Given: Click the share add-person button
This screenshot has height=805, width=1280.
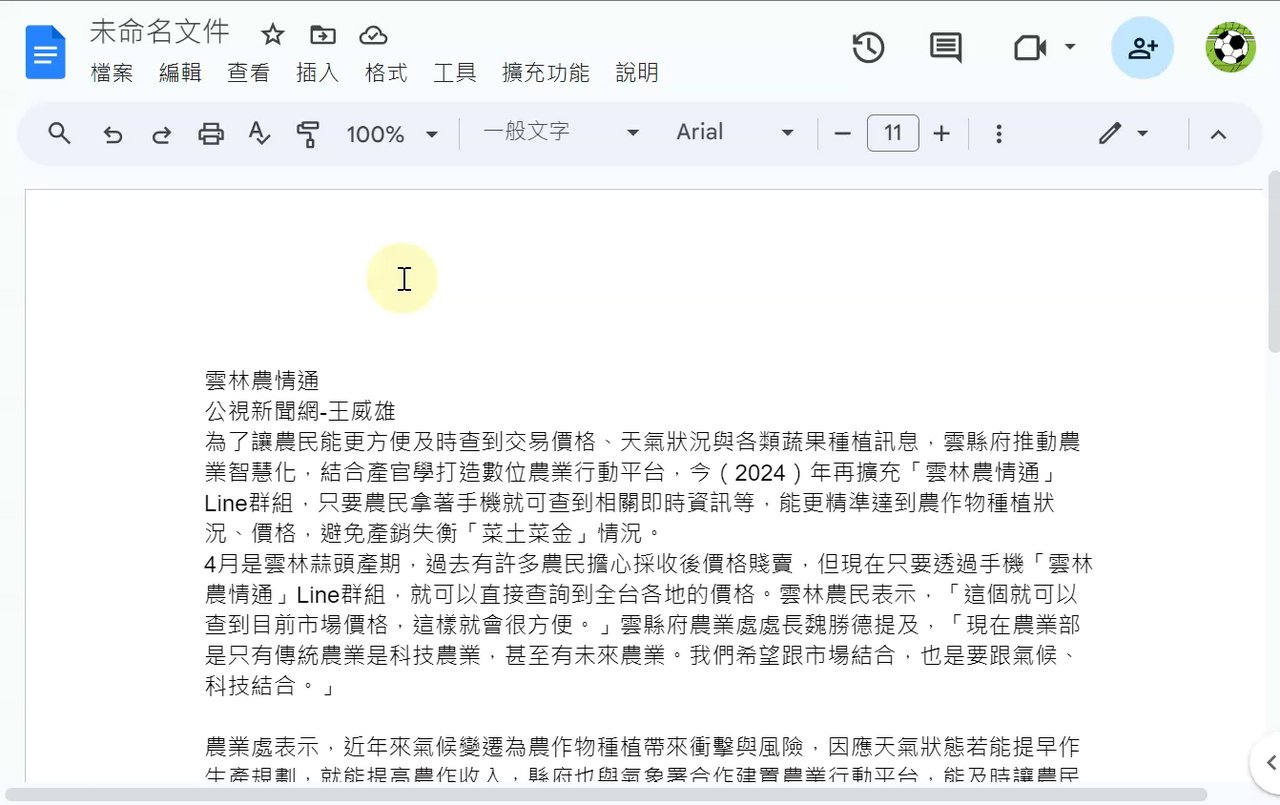Looking at the screenshot, I should 1143,47.
